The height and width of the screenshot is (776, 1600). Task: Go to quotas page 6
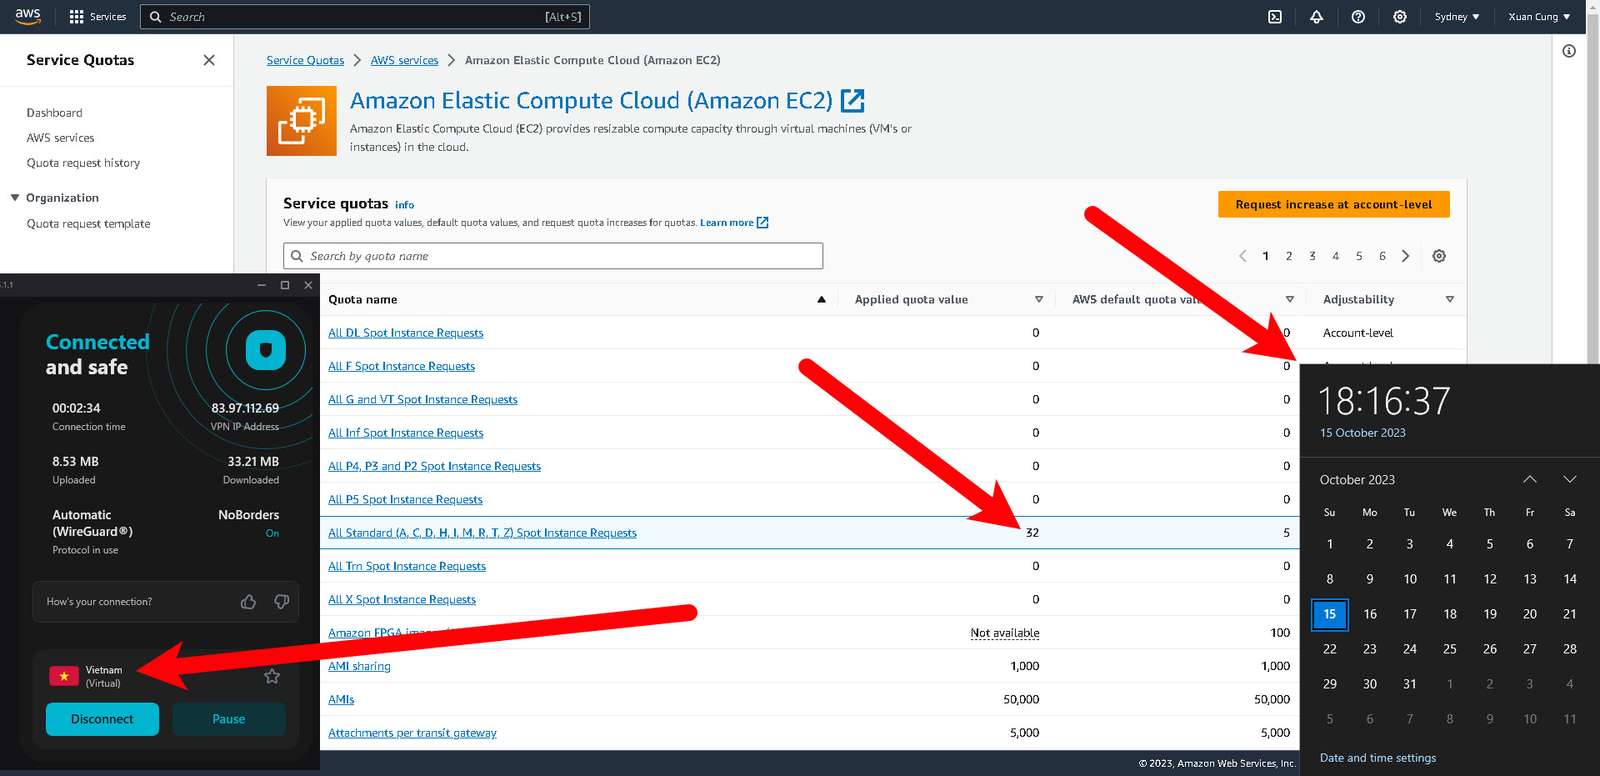(x=1382, y=256)
